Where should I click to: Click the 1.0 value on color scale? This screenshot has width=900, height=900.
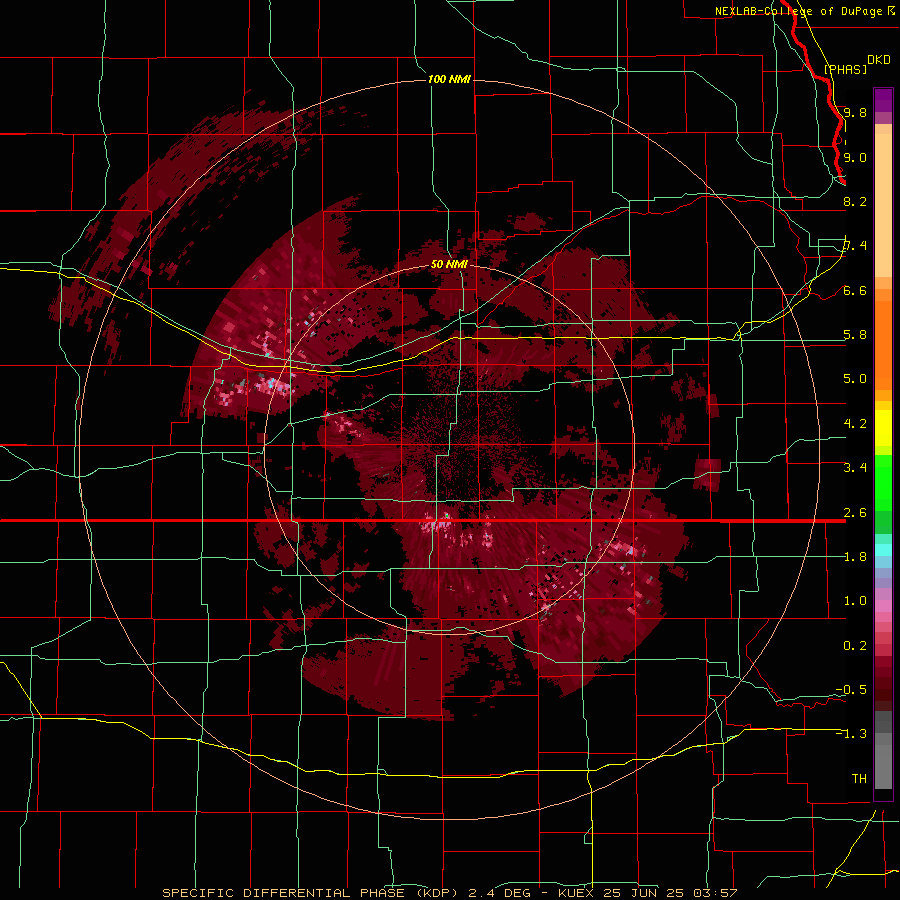(x=855, y=601)
